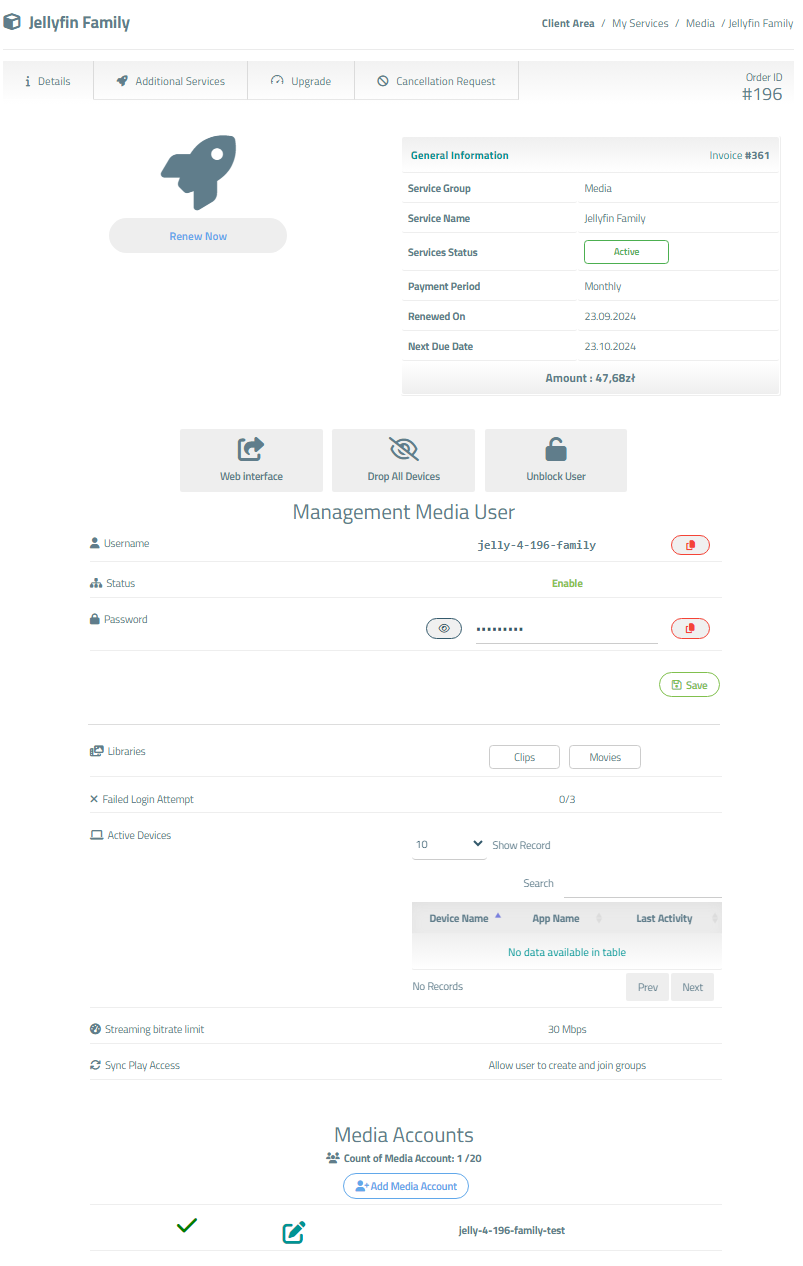Sort table by Last Activity column
Image resolution: width=803 pixels, height=1266 pixels.
pyautogui.click(x=665, y=918)
